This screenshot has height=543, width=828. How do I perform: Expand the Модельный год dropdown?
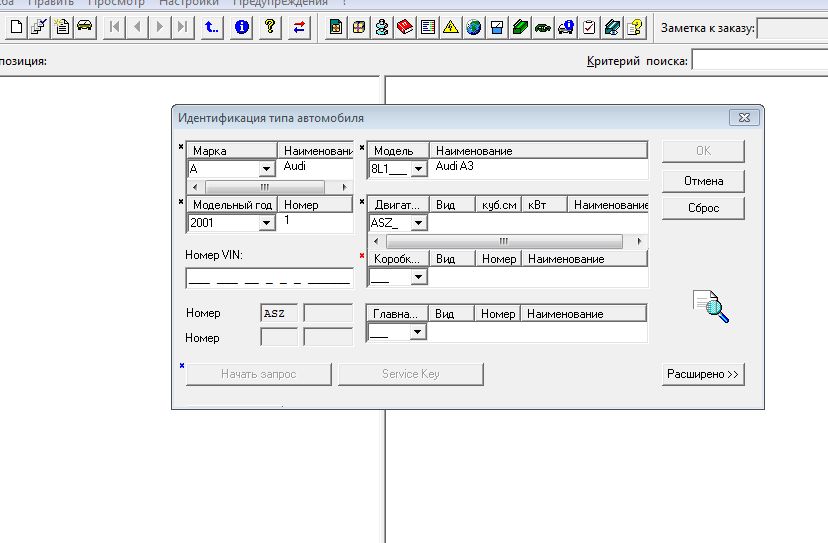[266, 223]
